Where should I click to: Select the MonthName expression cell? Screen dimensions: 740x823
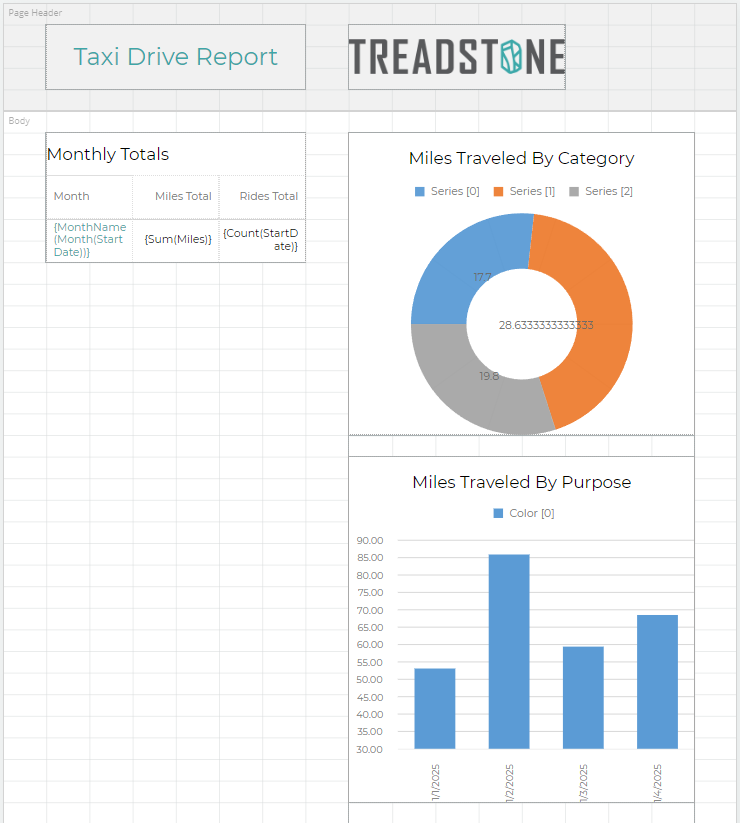point(88,240)
